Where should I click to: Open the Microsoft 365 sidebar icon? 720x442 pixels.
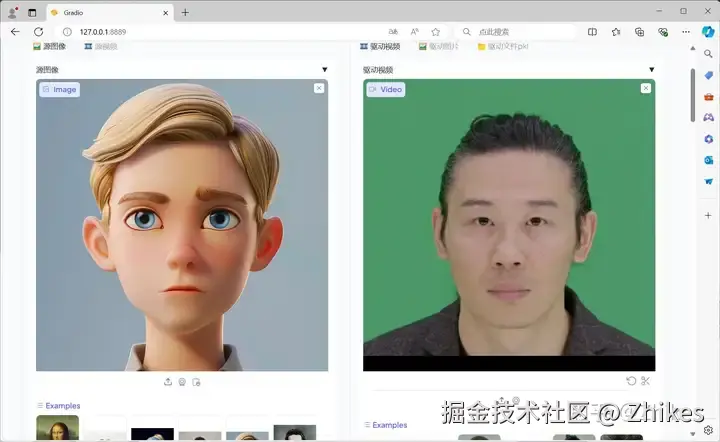coord(709,139)
